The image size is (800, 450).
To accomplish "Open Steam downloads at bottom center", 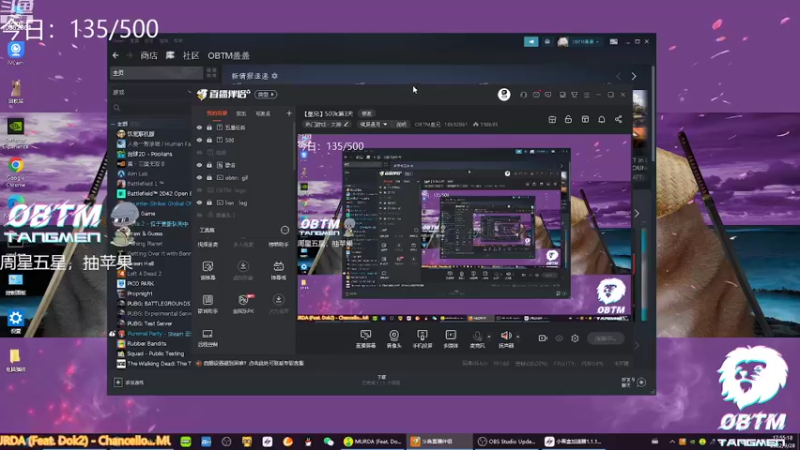I will click(x=382, y=380).
